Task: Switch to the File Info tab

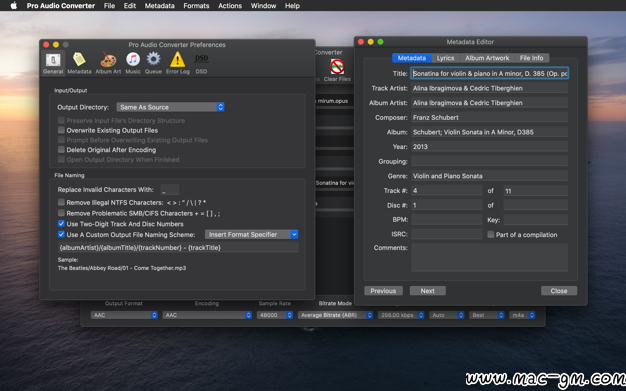Action: (531, 58)
